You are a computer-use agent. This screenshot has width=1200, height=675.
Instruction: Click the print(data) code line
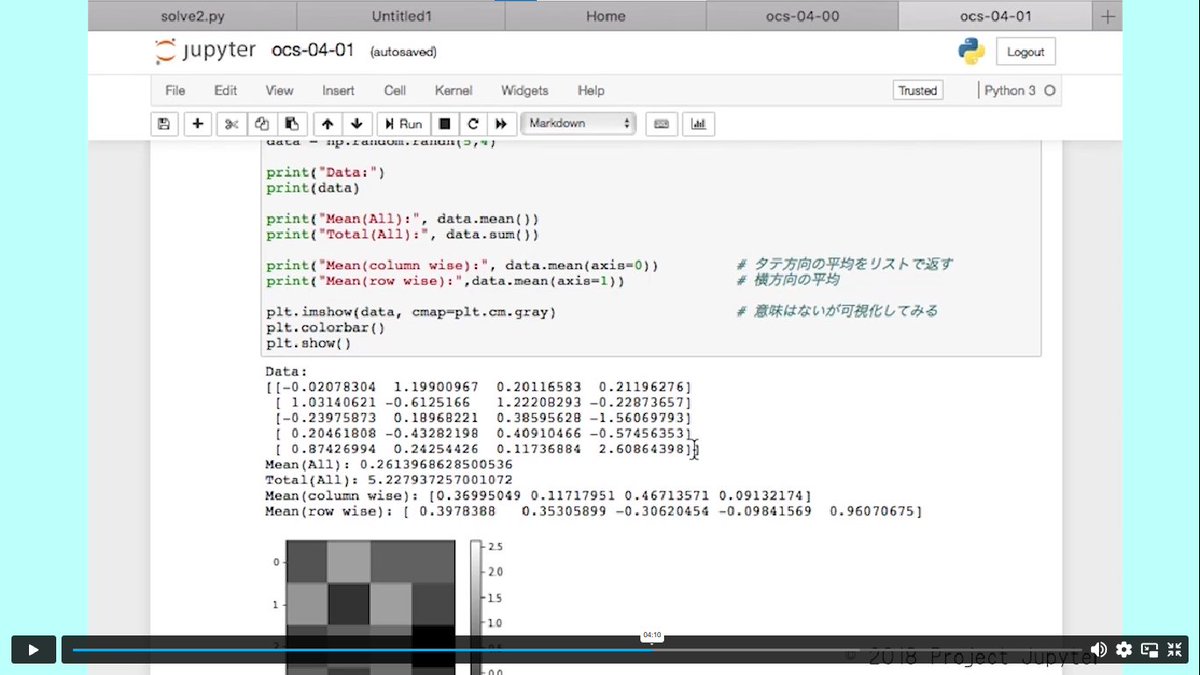[x=313, y=187]
